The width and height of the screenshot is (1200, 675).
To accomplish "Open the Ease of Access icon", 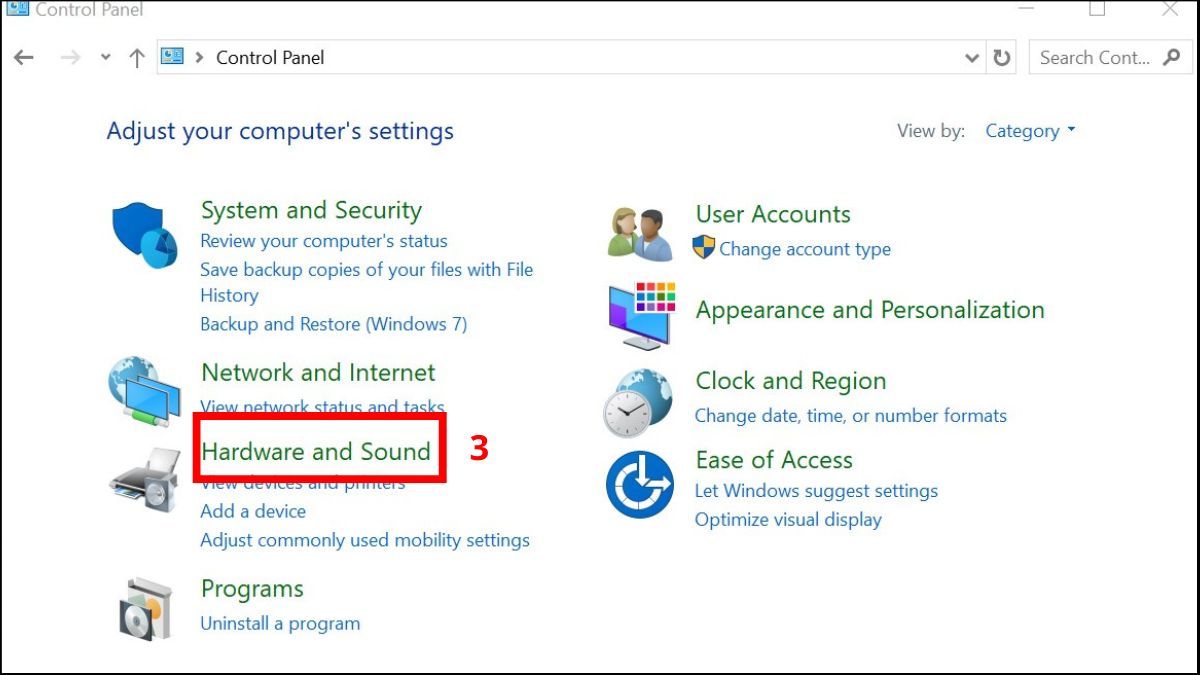I will point(639,484).
